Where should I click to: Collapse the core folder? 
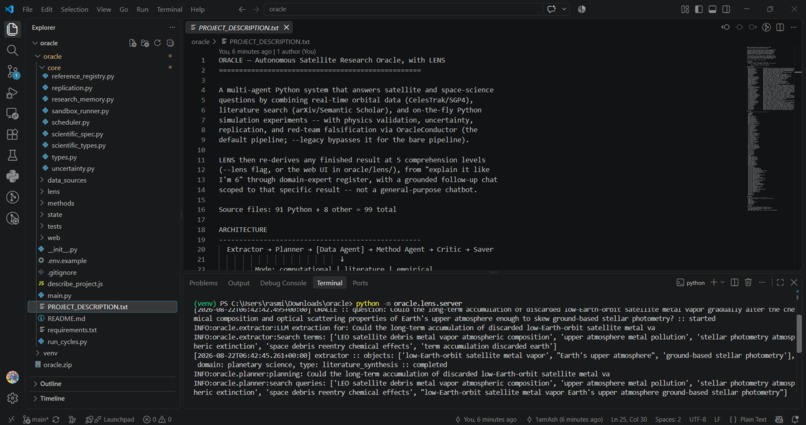point(54,68)
